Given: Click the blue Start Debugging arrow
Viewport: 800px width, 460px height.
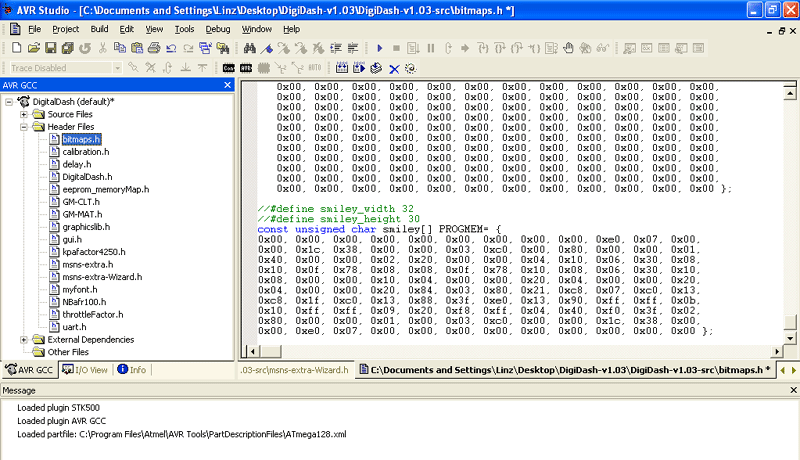Looking at the screenshot, I should click(379, 48).
